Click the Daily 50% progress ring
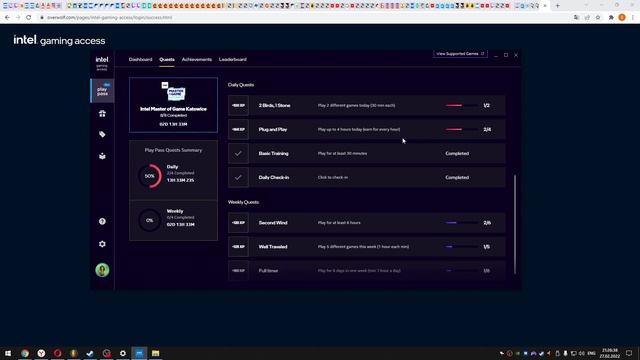 click(150, 176)
